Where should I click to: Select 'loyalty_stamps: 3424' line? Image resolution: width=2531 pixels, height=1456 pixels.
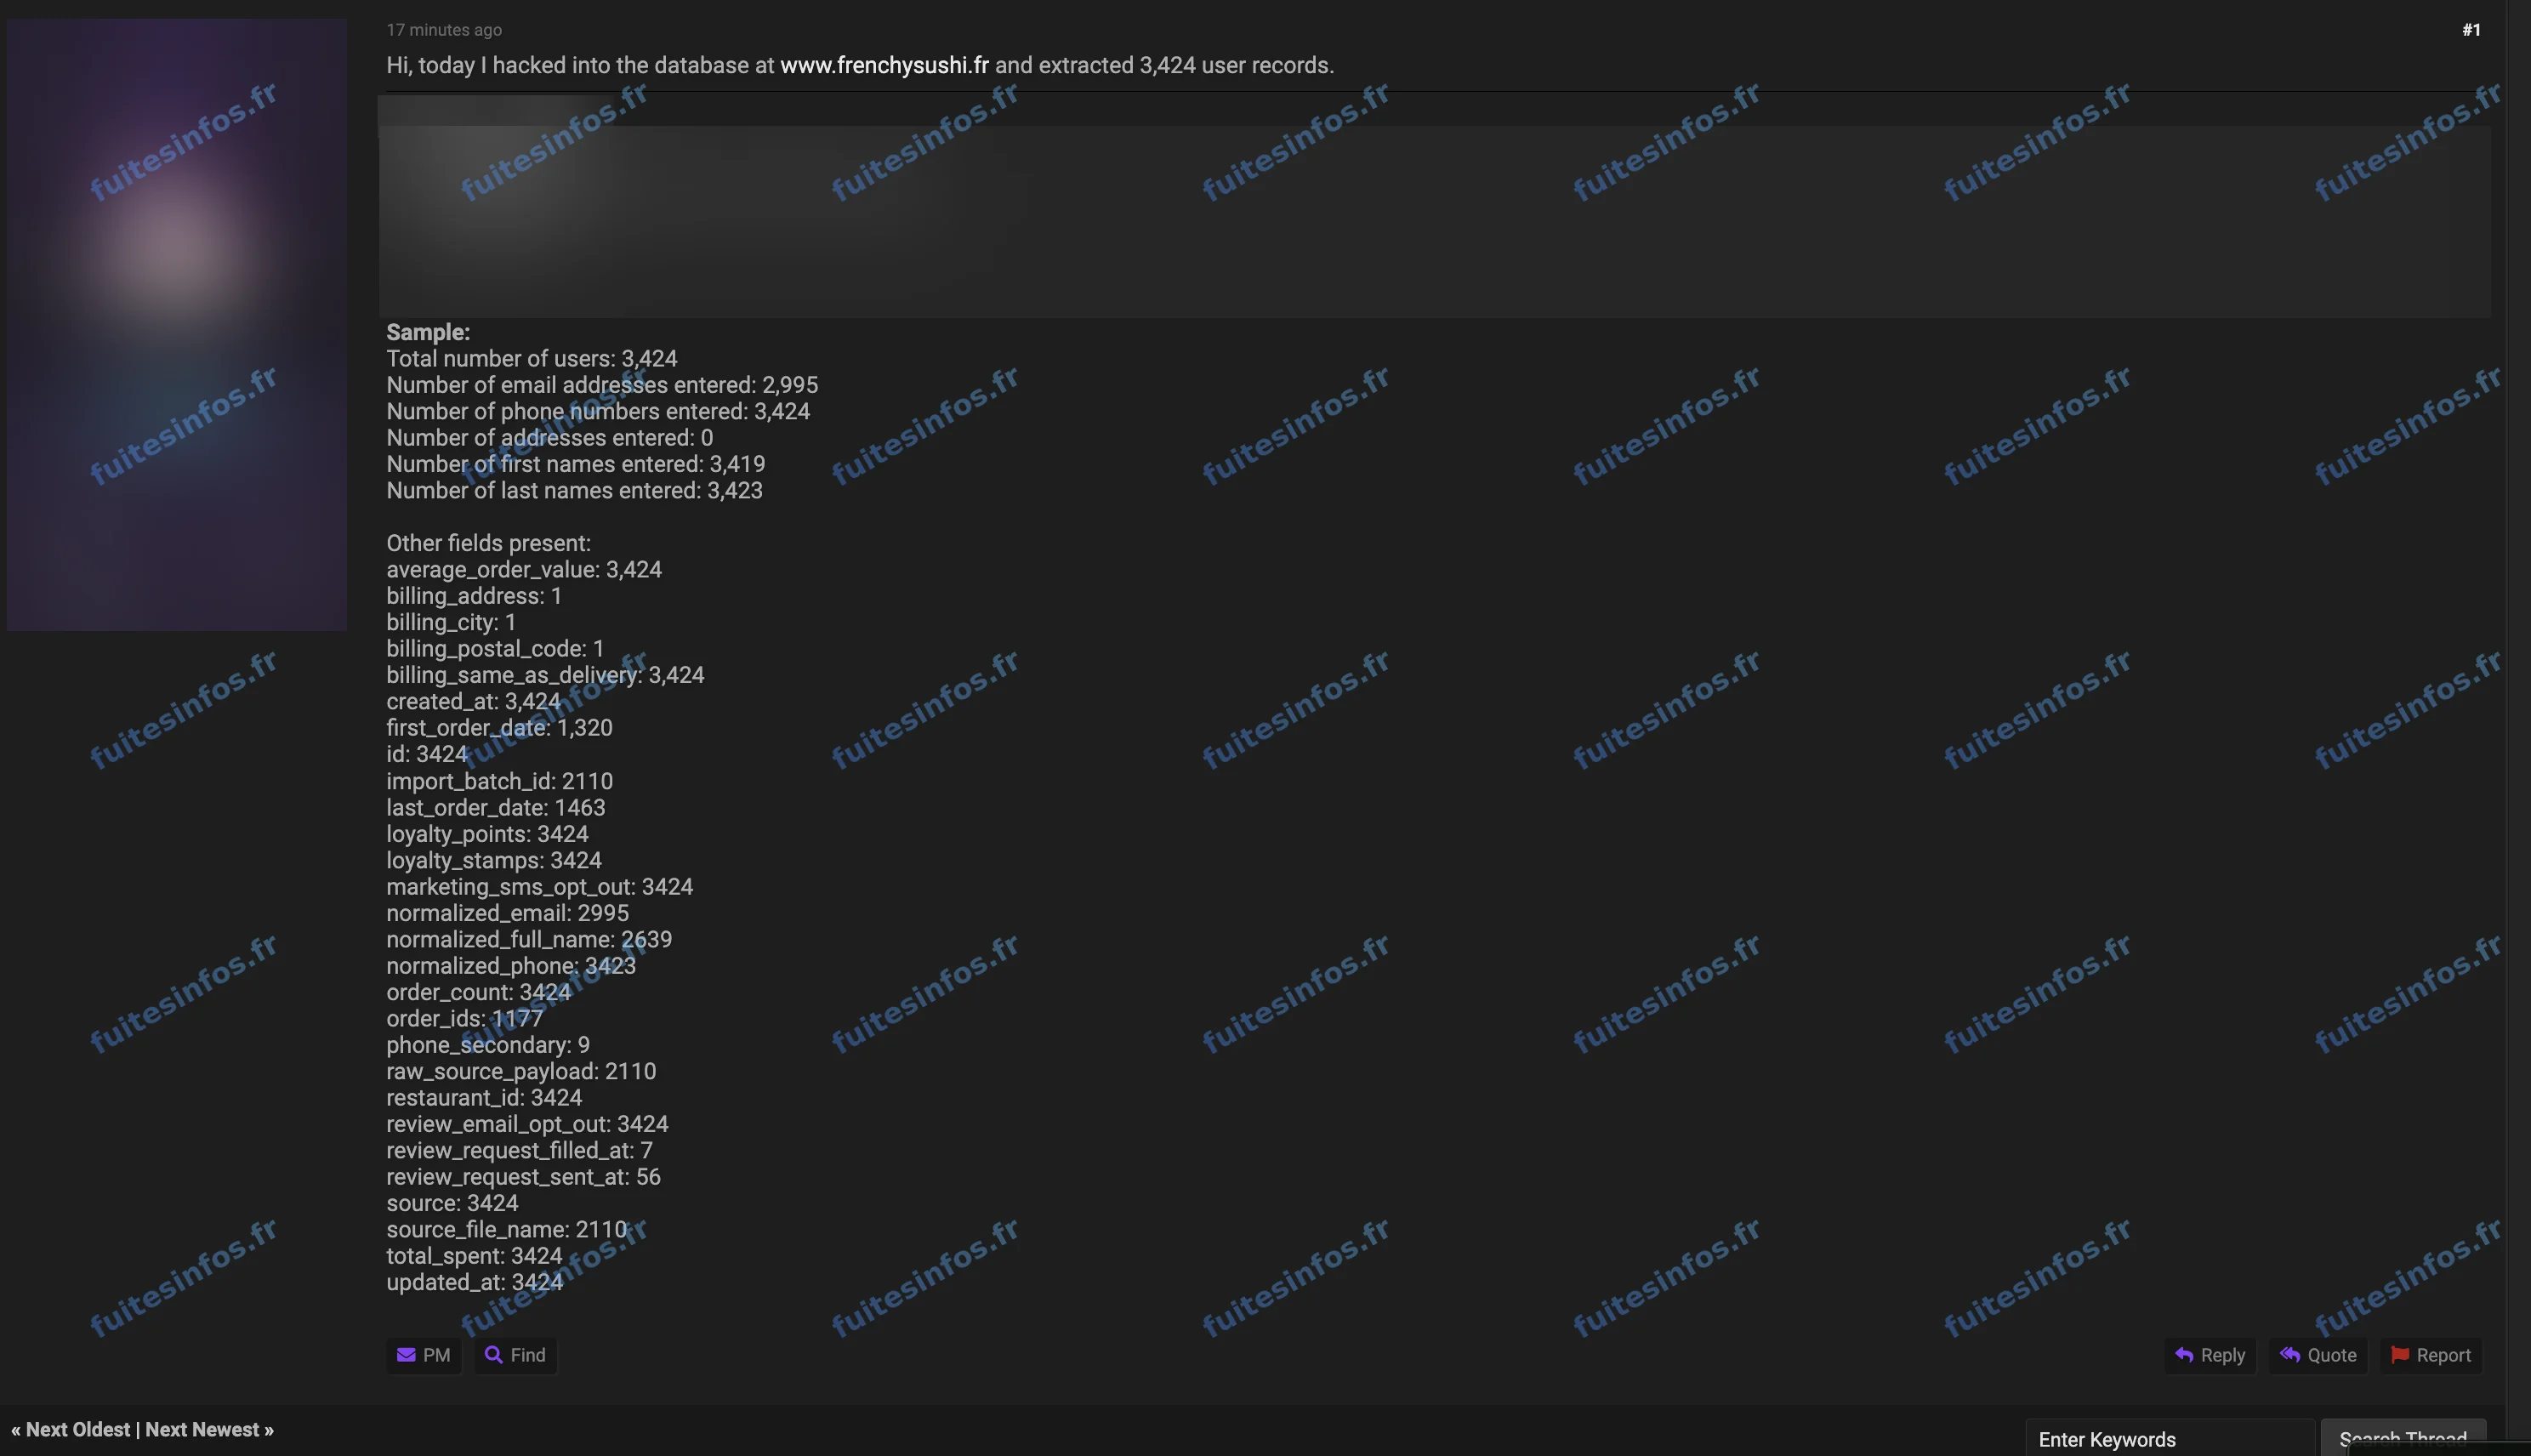coord(494,860)
